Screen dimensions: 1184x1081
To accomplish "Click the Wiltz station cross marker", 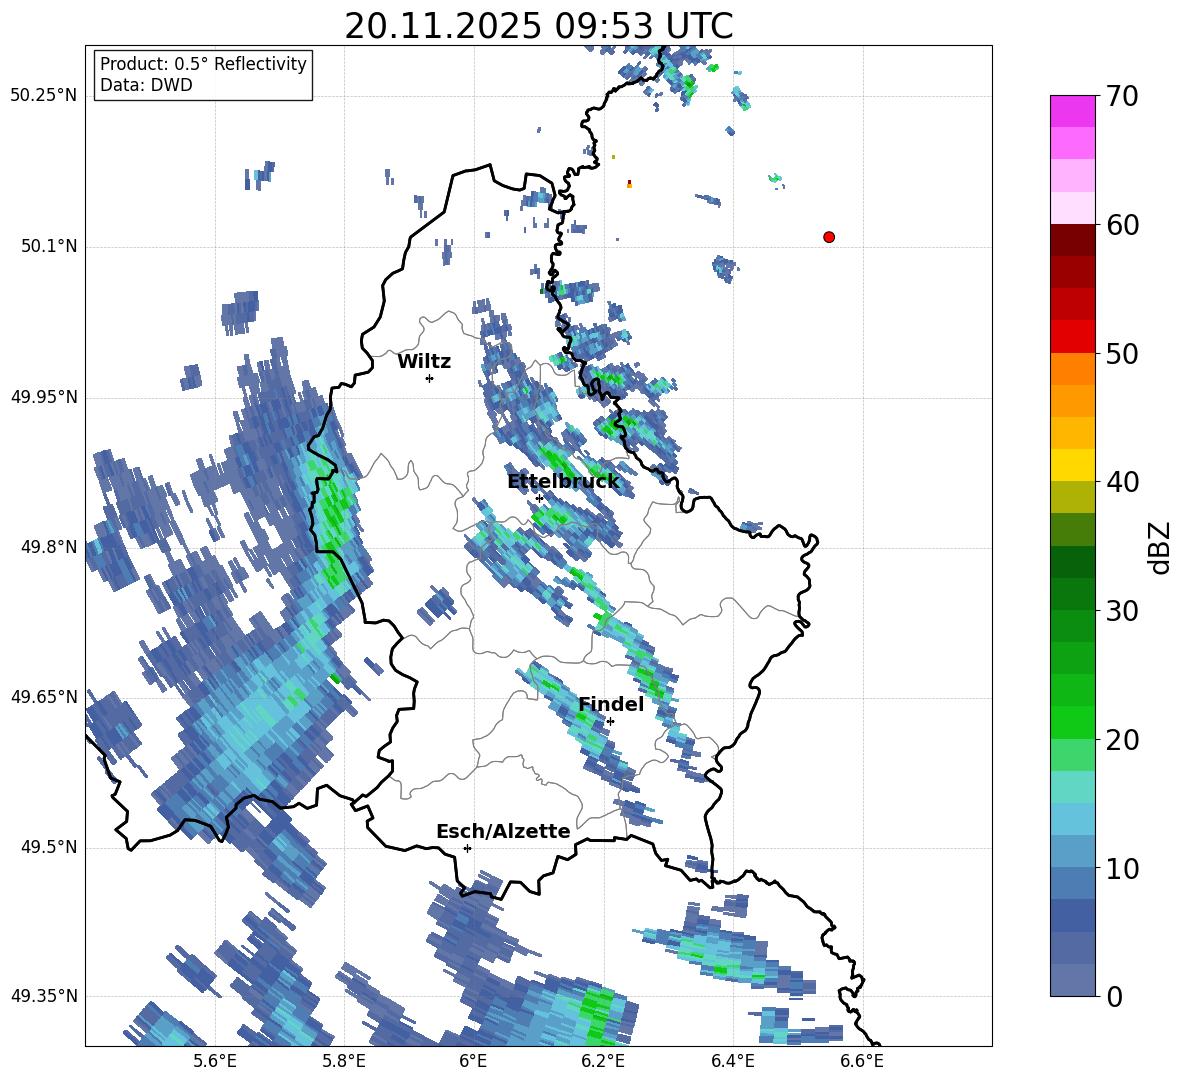I will point(430,378).
